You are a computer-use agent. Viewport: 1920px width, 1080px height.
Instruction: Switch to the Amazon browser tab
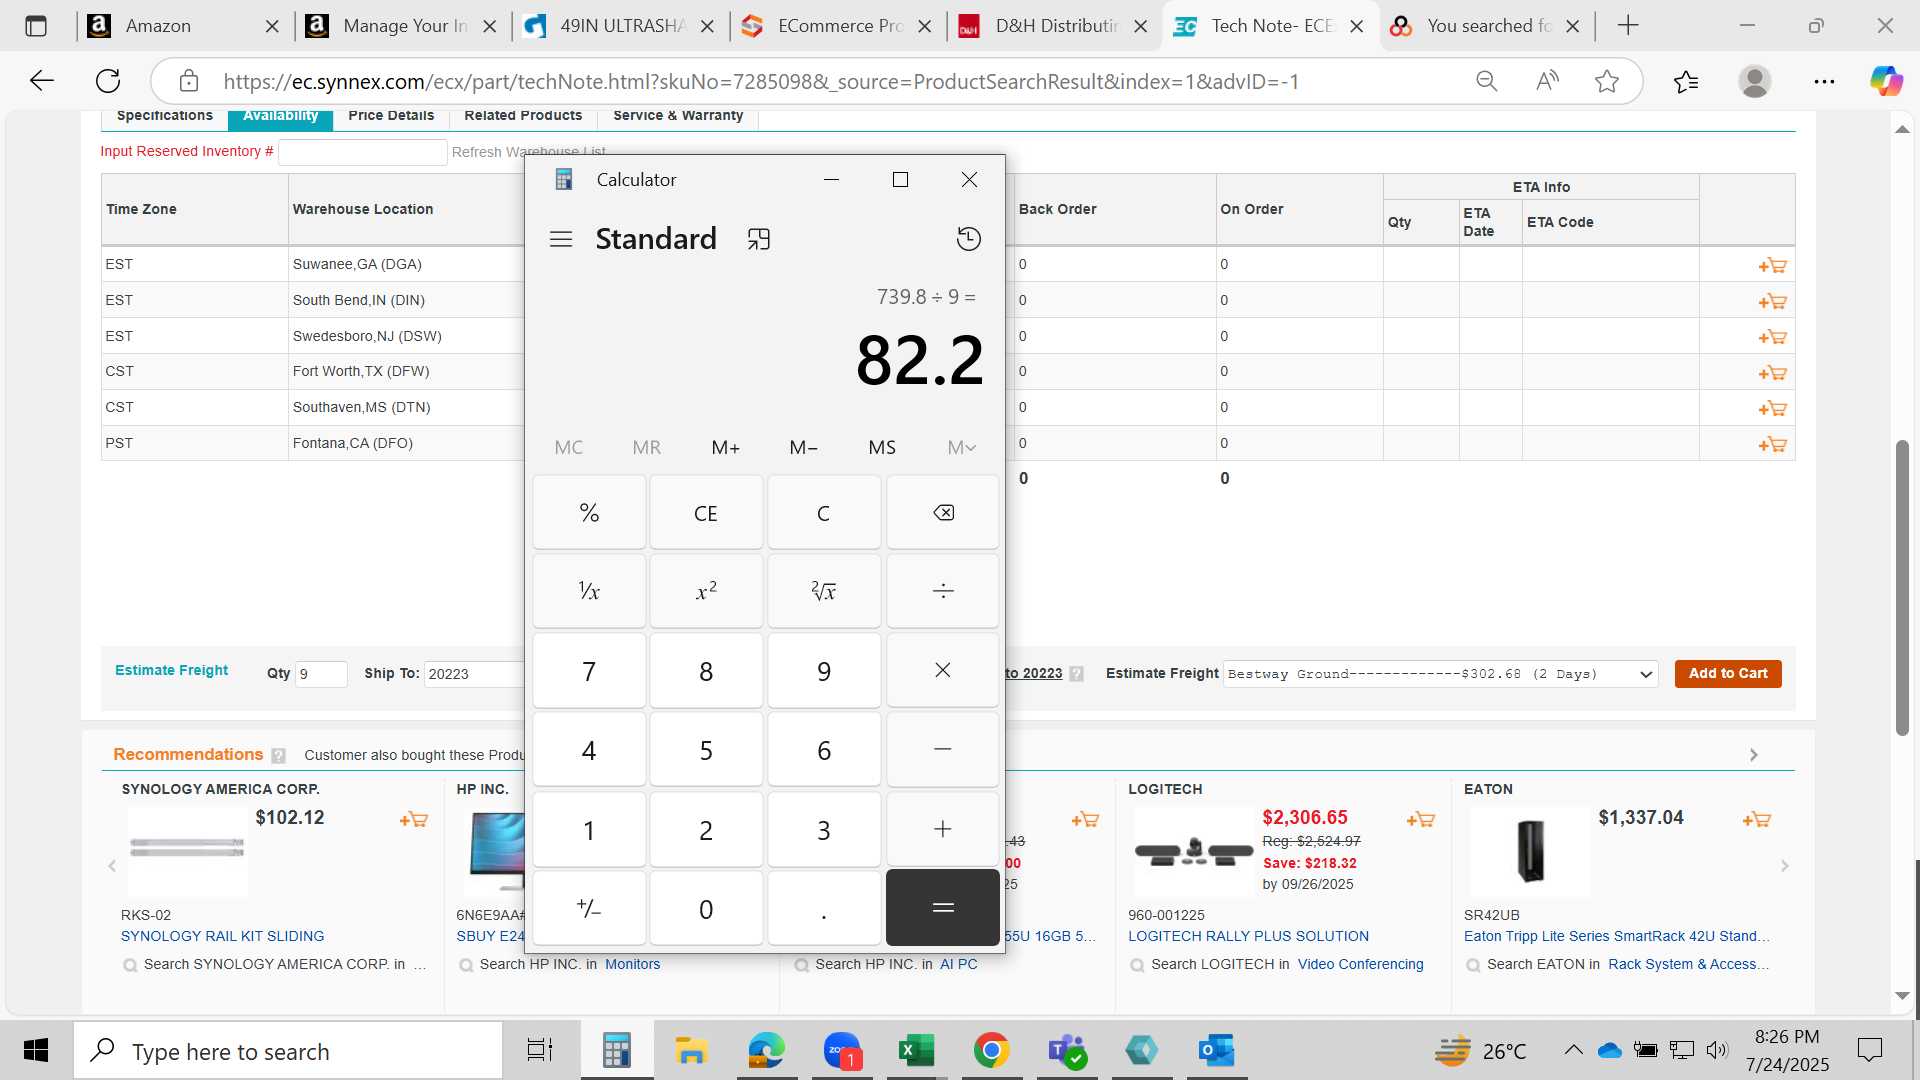coord(183,26)
